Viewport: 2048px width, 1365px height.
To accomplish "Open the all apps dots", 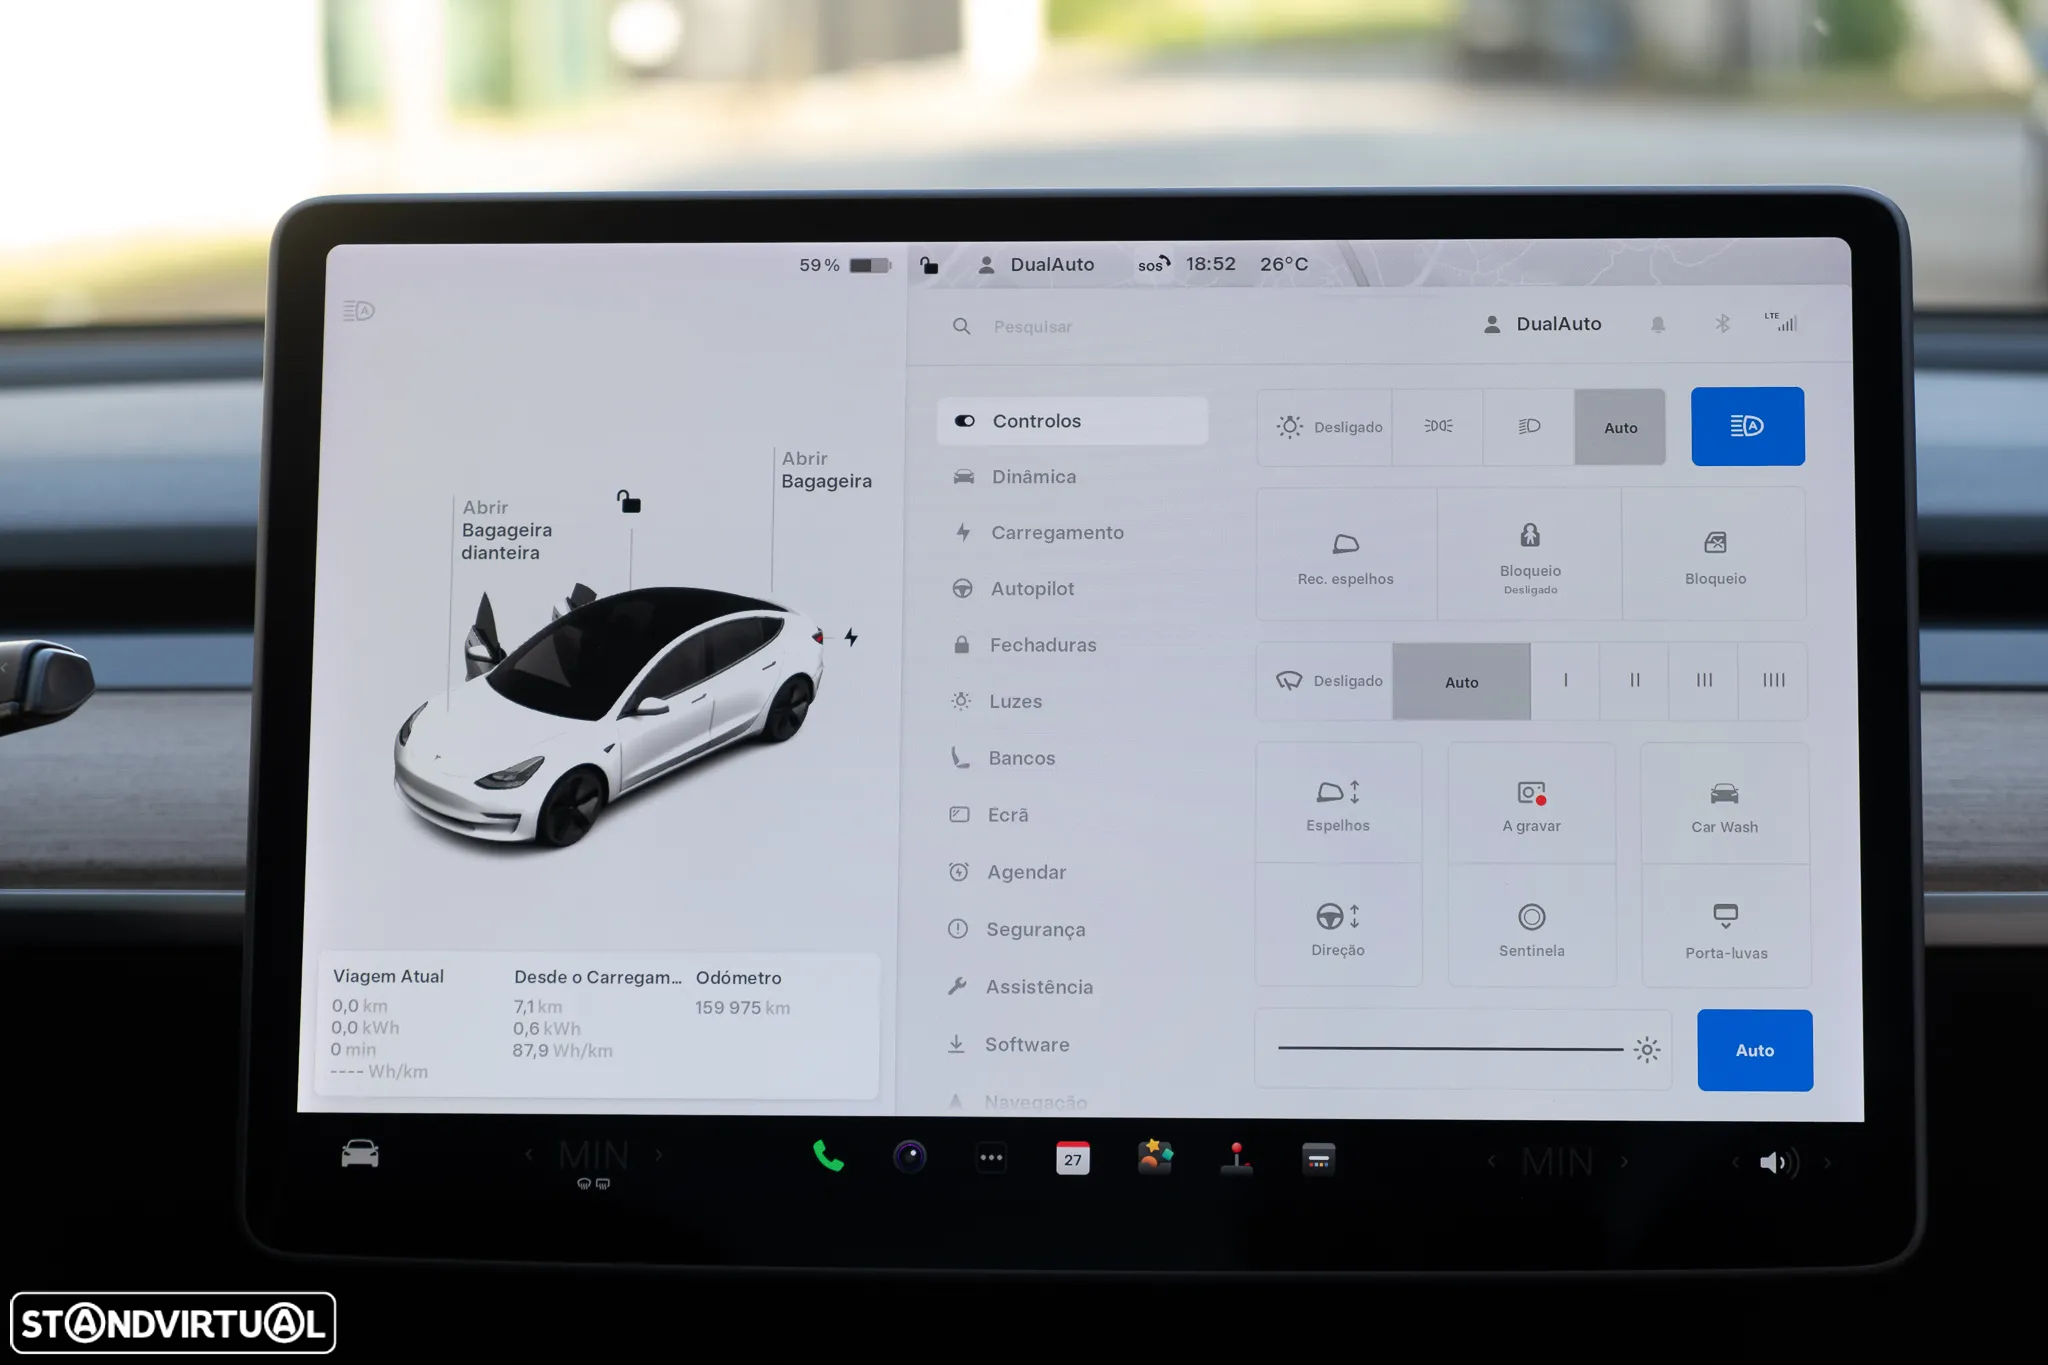I will [x=991, y=1158].
